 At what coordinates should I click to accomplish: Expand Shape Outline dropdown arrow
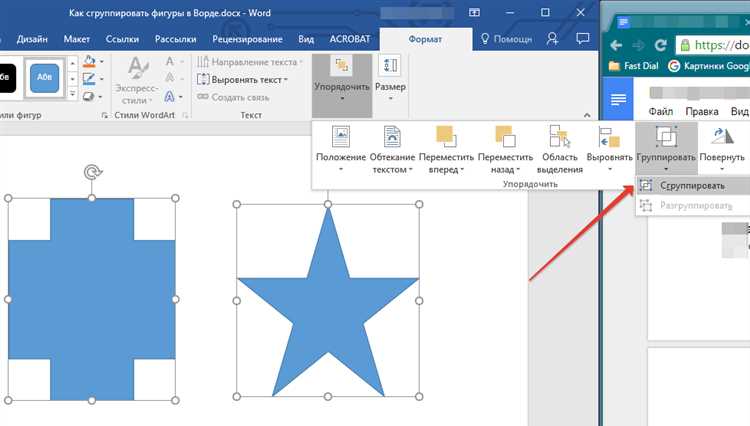pyautogui.click(x=101, y=79)
